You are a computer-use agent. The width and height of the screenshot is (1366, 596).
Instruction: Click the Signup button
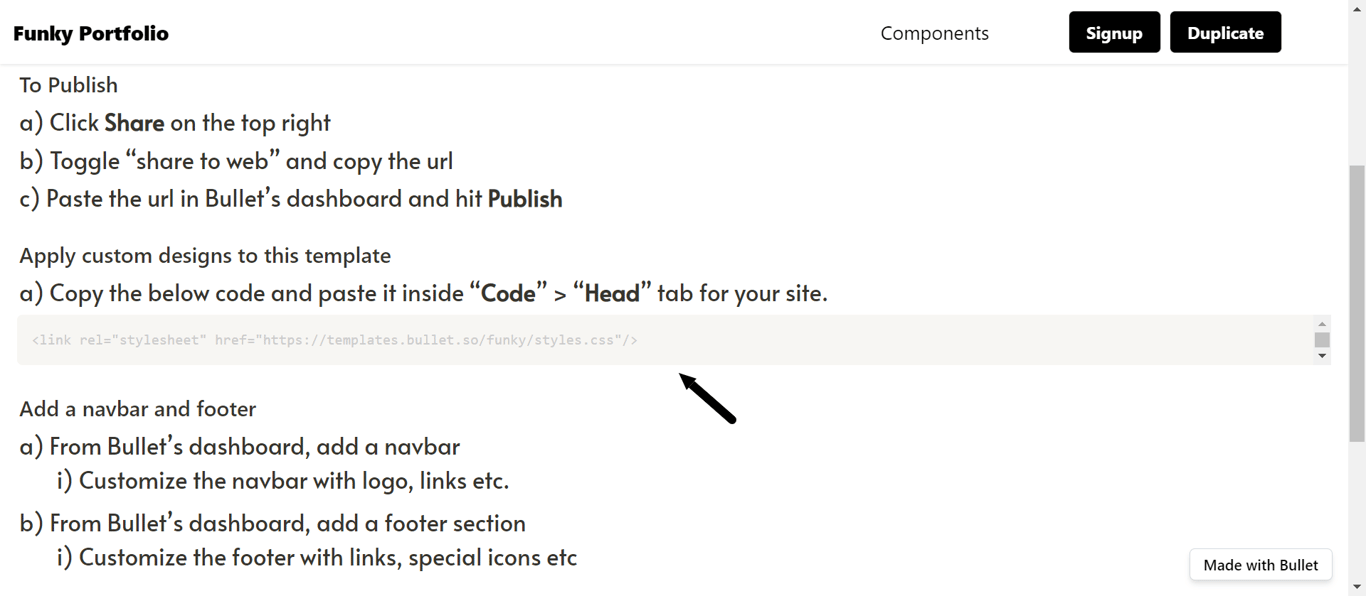(1114, 31)
